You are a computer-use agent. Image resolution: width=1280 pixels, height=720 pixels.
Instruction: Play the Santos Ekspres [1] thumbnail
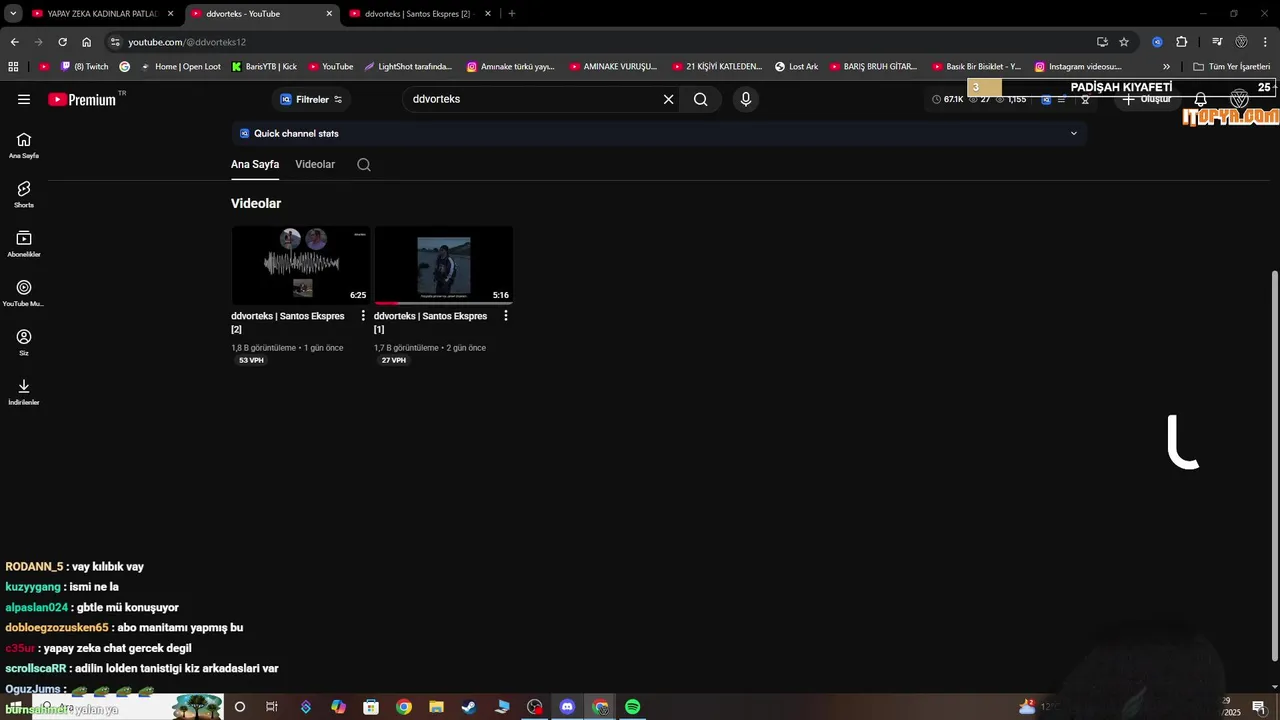(444, 265)
